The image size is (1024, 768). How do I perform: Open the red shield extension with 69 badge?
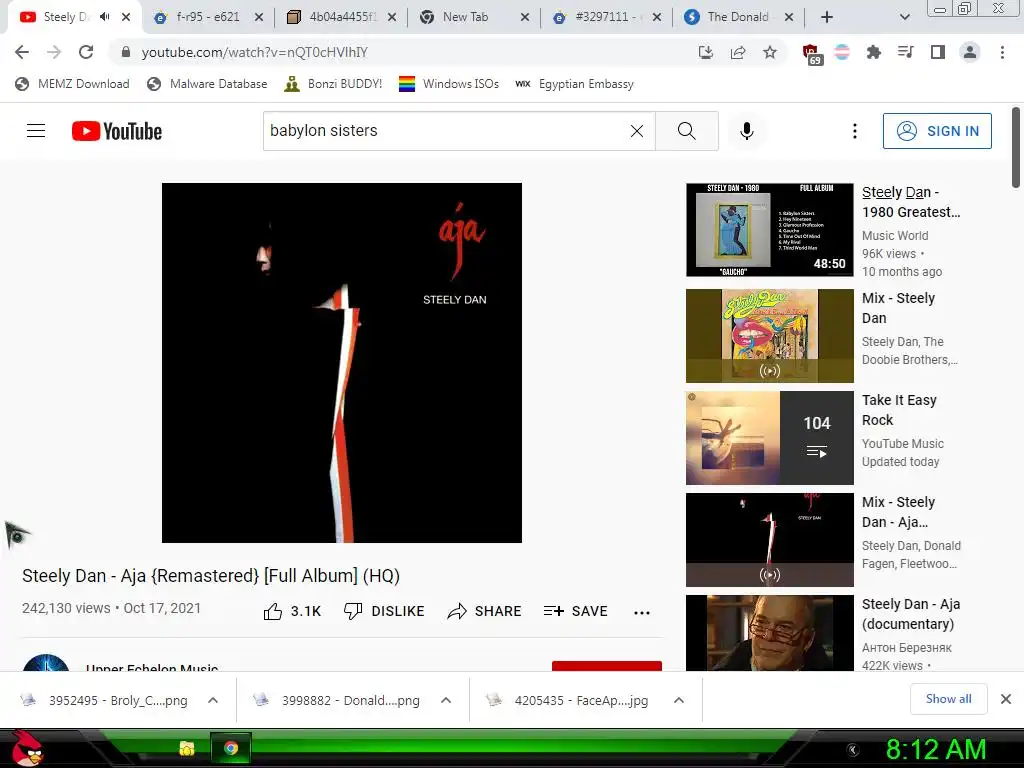pos(811,54)
